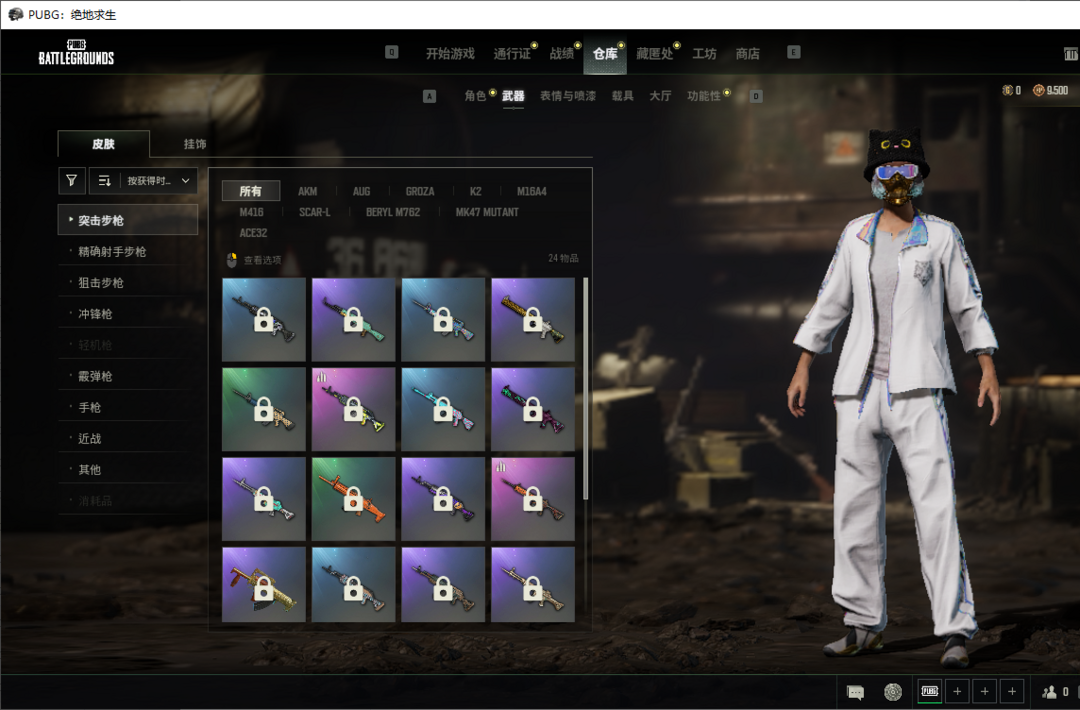Open the 战绩 menu
The height and width of the screenshot is (710, 1080).
pyautogui.click(x=561, y=54)
